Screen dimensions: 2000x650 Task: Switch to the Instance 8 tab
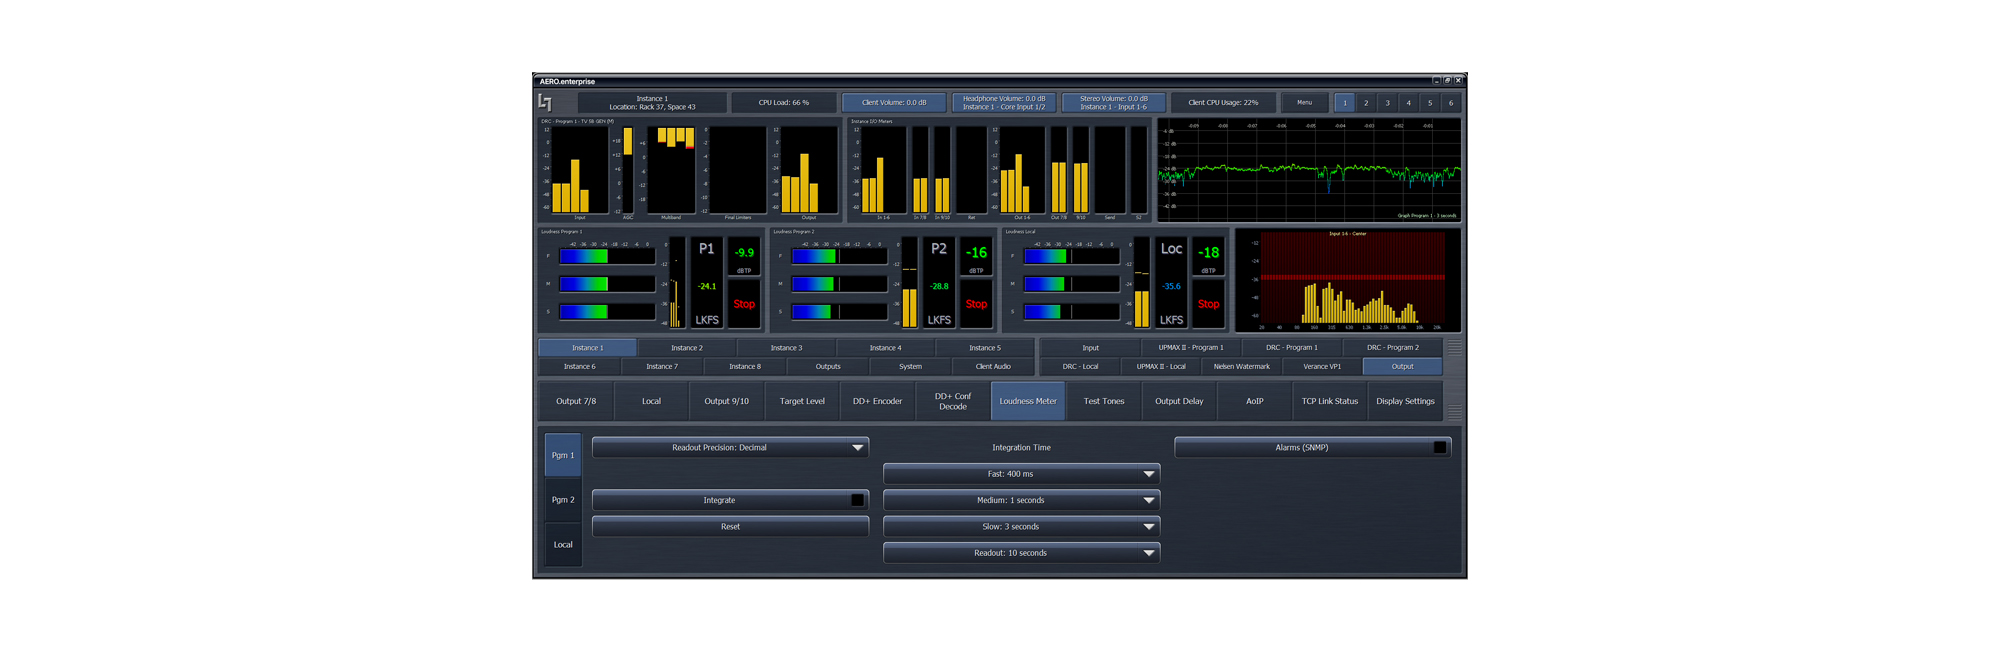pyautogui.click(x=744, y=367)
